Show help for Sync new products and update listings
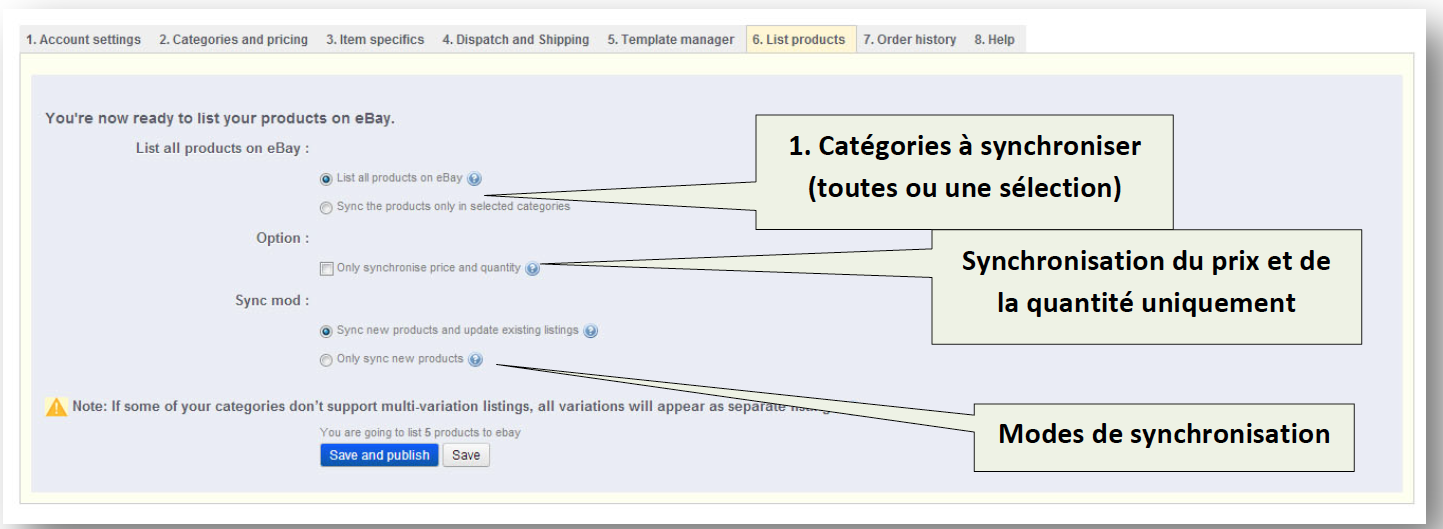 [x=591, y=332]
